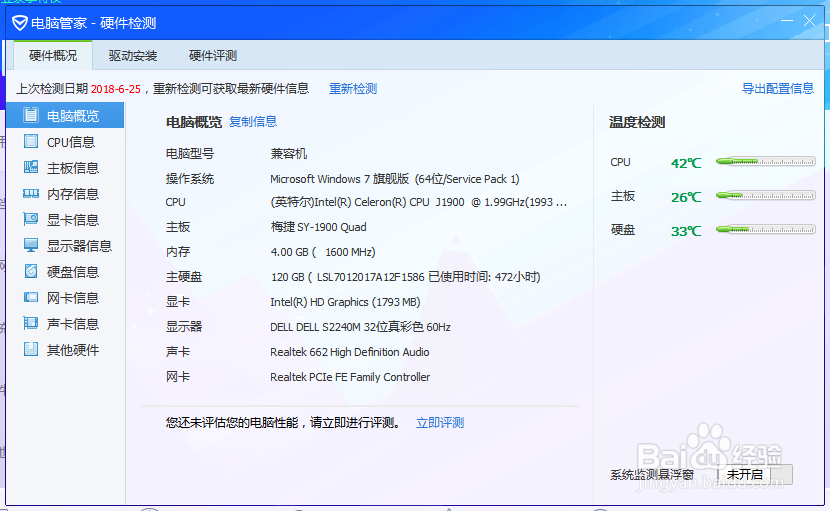Click the 显示器信息 monitor icon
The image size is (830, 511).
31,245
